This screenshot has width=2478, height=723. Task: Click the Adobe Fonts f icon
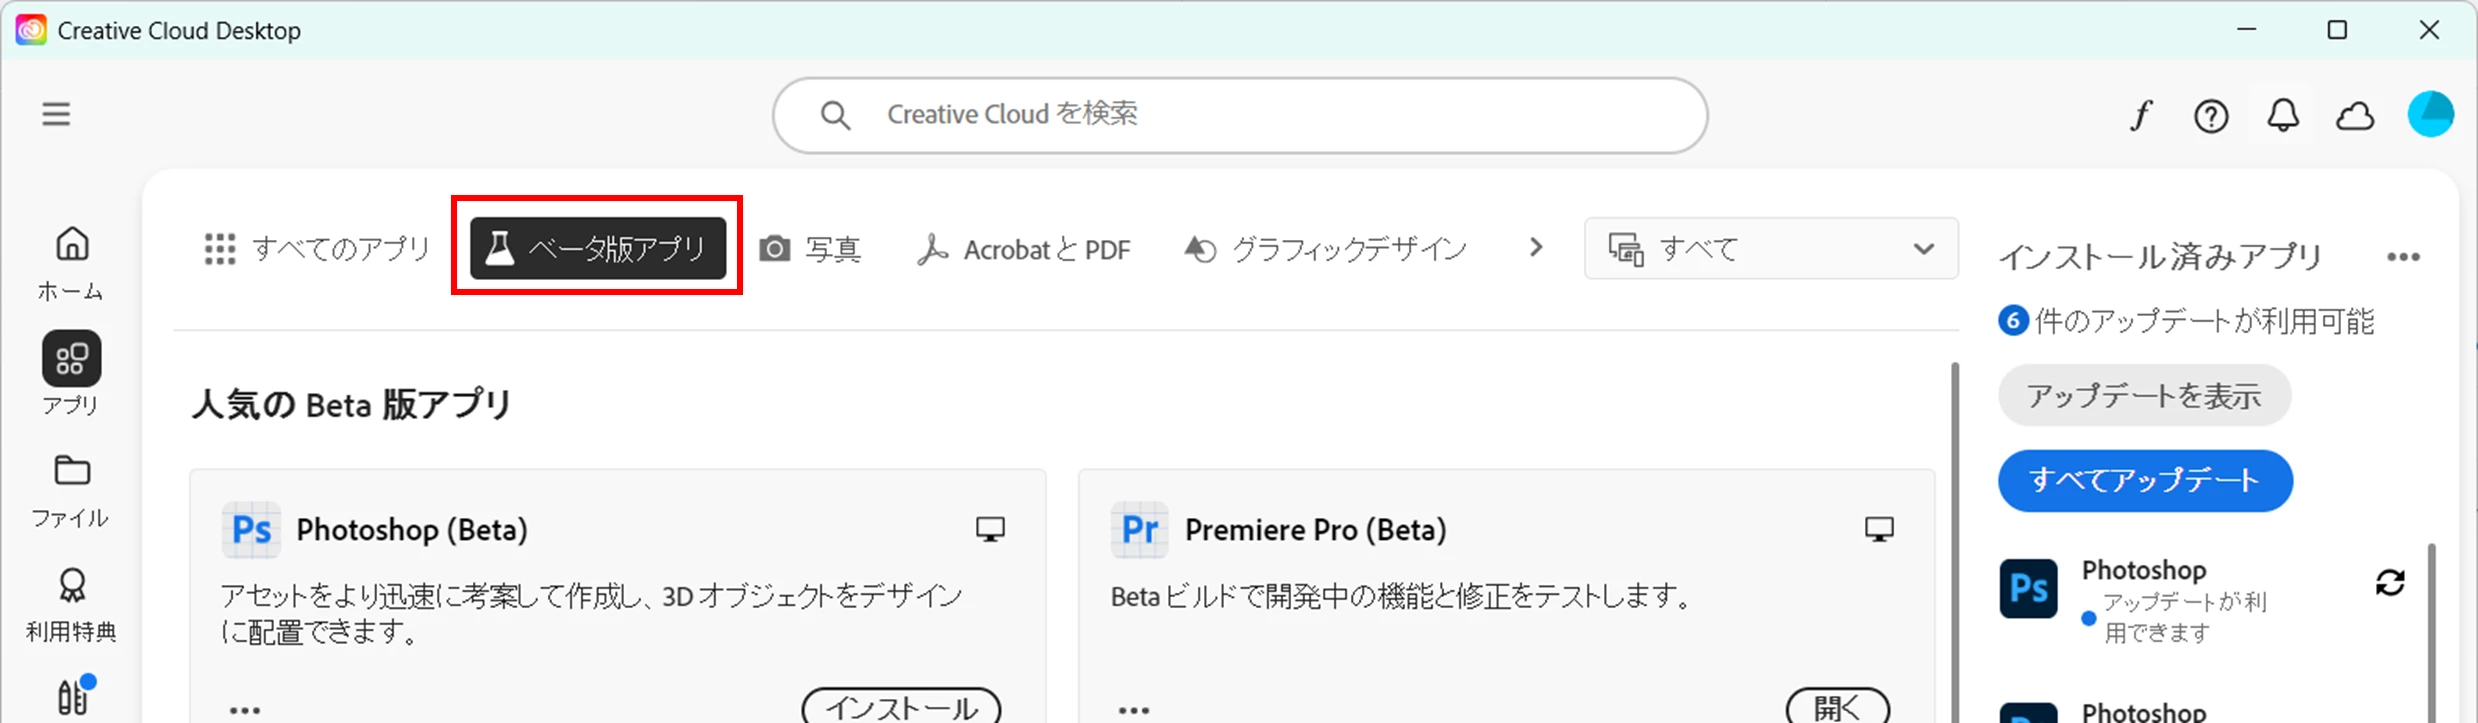point(2139,116)
